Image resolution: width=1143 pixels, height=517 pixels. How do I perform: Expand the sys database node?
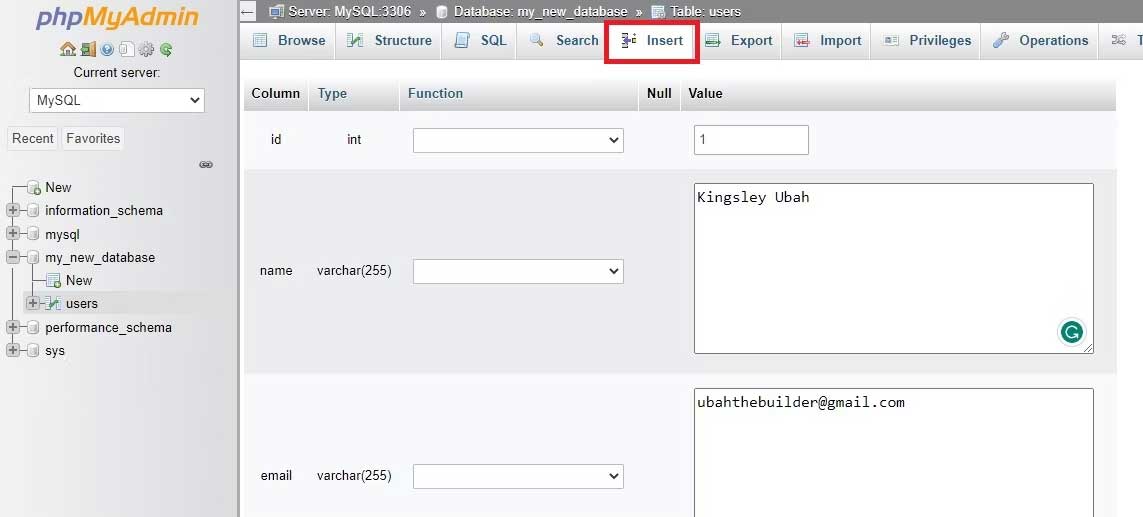click(x=12, y=351)
